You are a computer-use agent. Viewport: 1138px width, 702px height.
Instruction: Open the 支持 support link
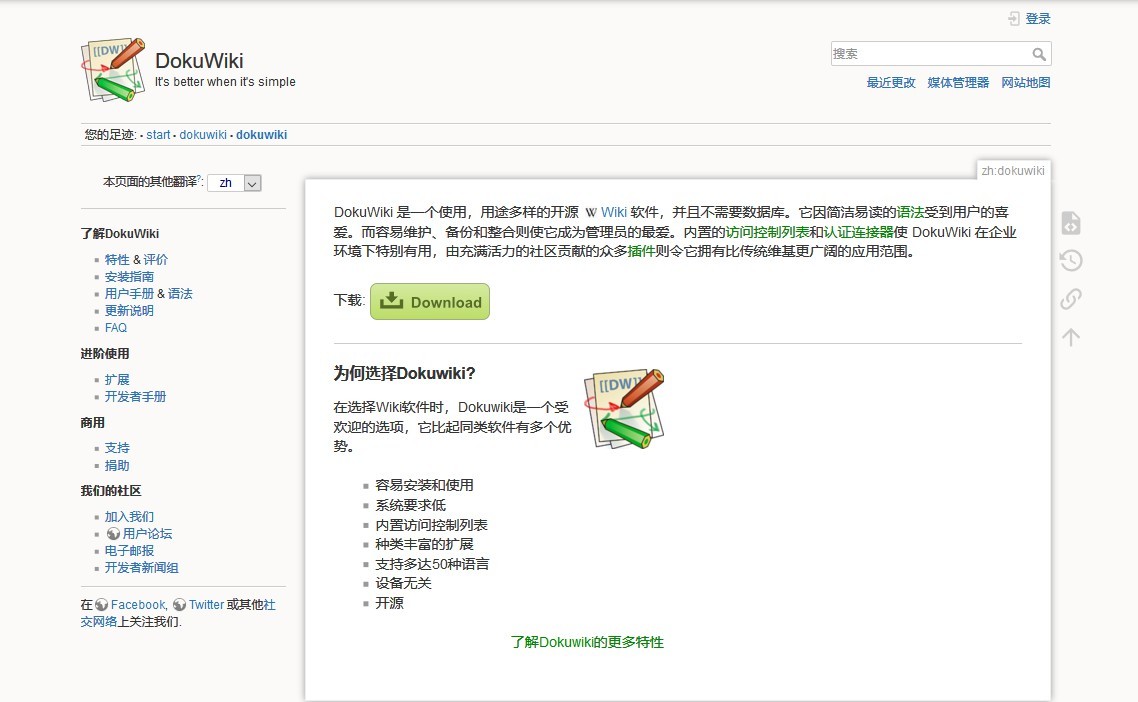117,449
